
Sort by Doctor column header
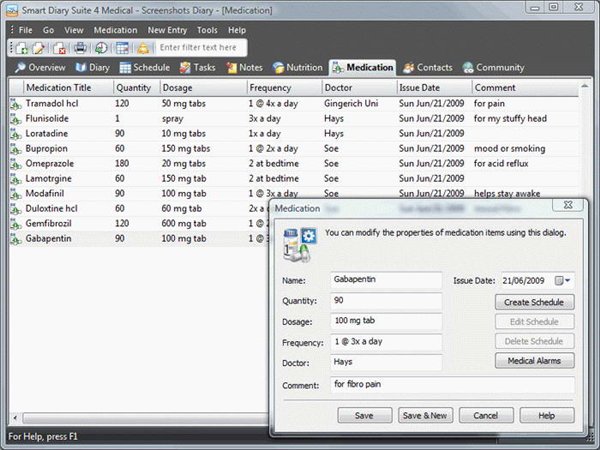(359, 88)
